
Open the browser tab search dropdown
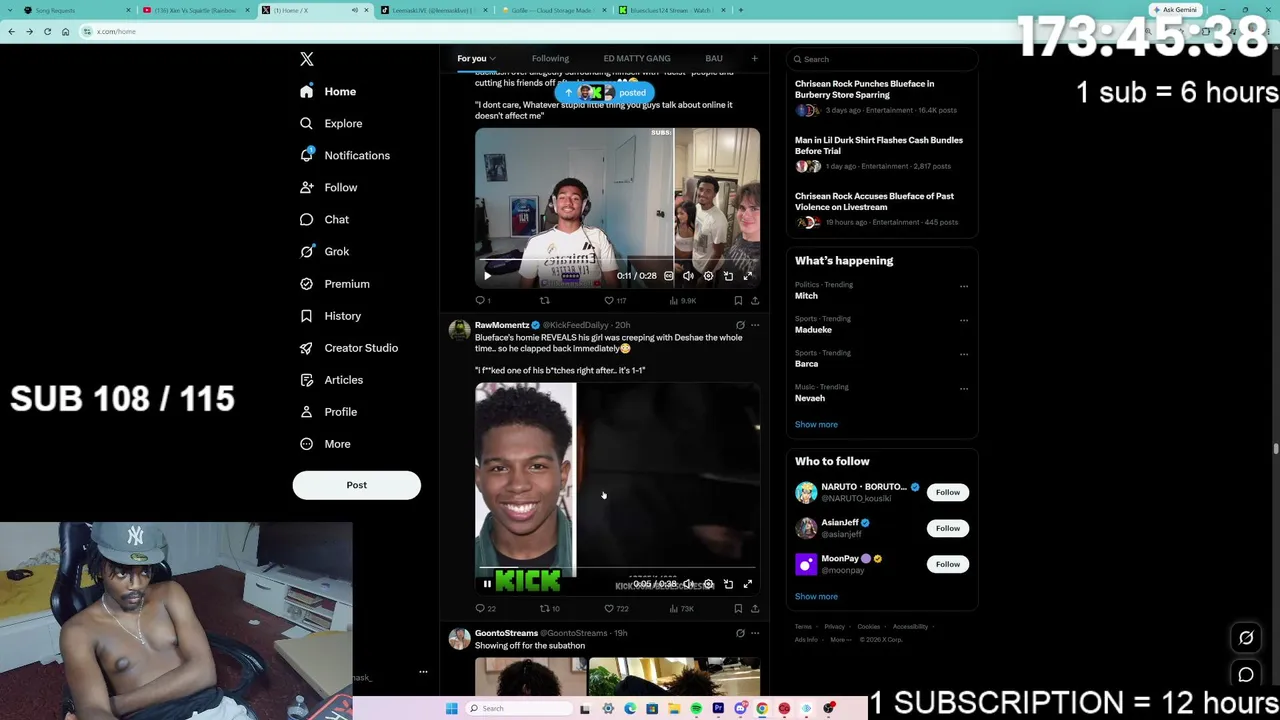[11, 10]
